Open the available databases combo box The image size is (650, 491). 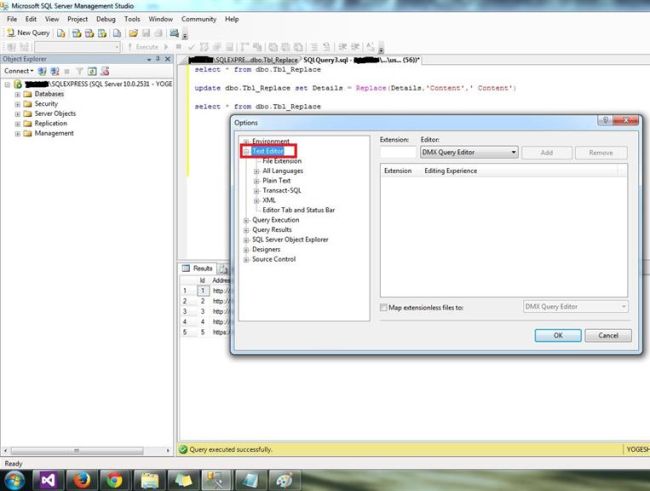click(x=78, y=47)
